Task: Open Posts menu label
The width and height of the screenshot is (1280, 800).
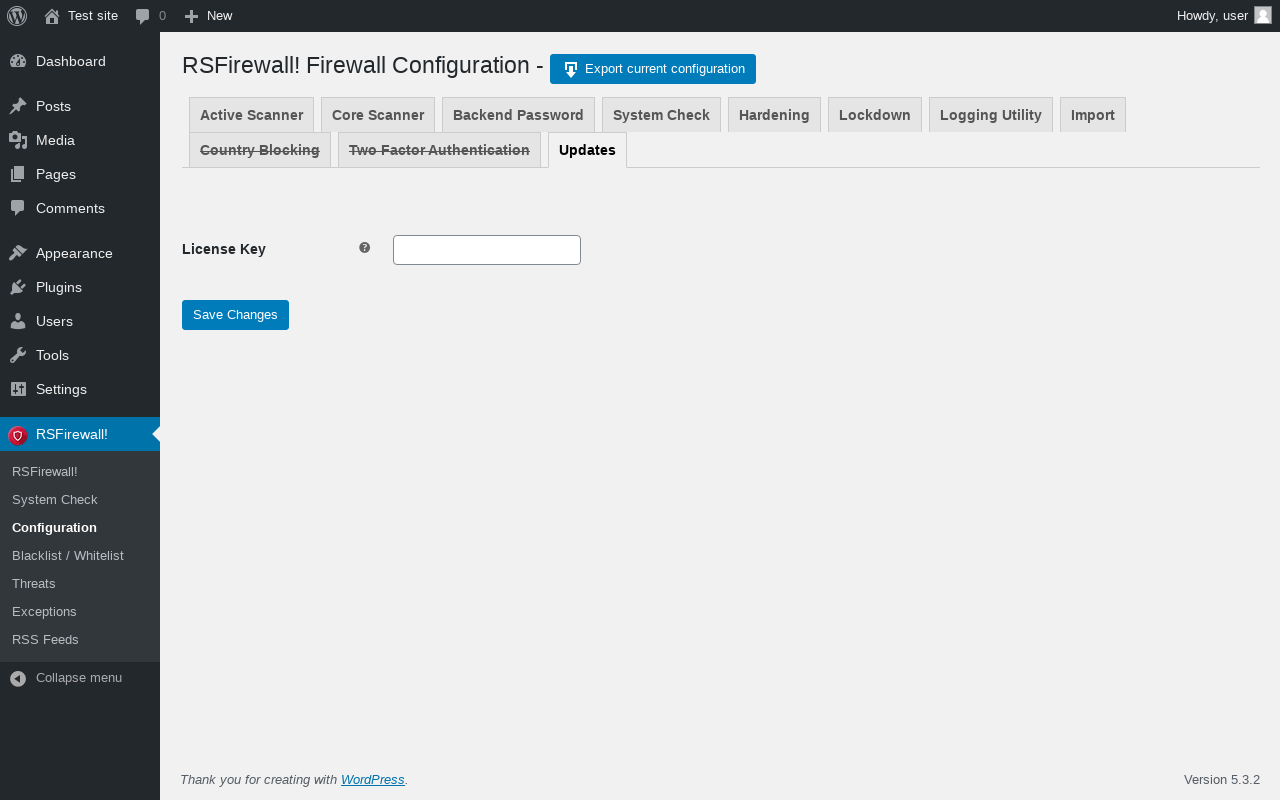Action: [x=53, y=106]
